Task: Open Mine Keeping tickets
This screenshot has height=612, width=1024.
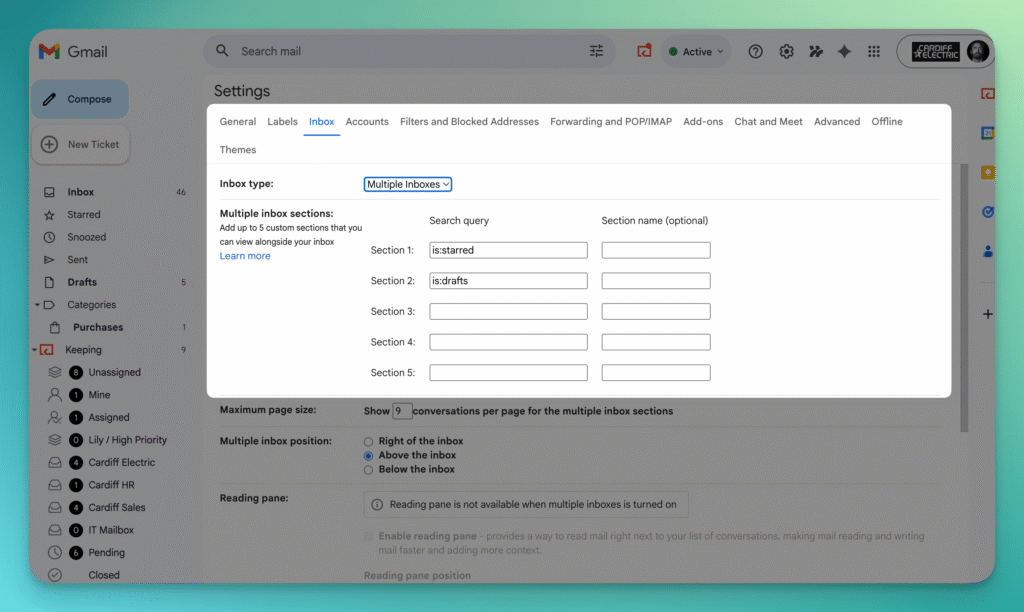Action: coord(99,395)
